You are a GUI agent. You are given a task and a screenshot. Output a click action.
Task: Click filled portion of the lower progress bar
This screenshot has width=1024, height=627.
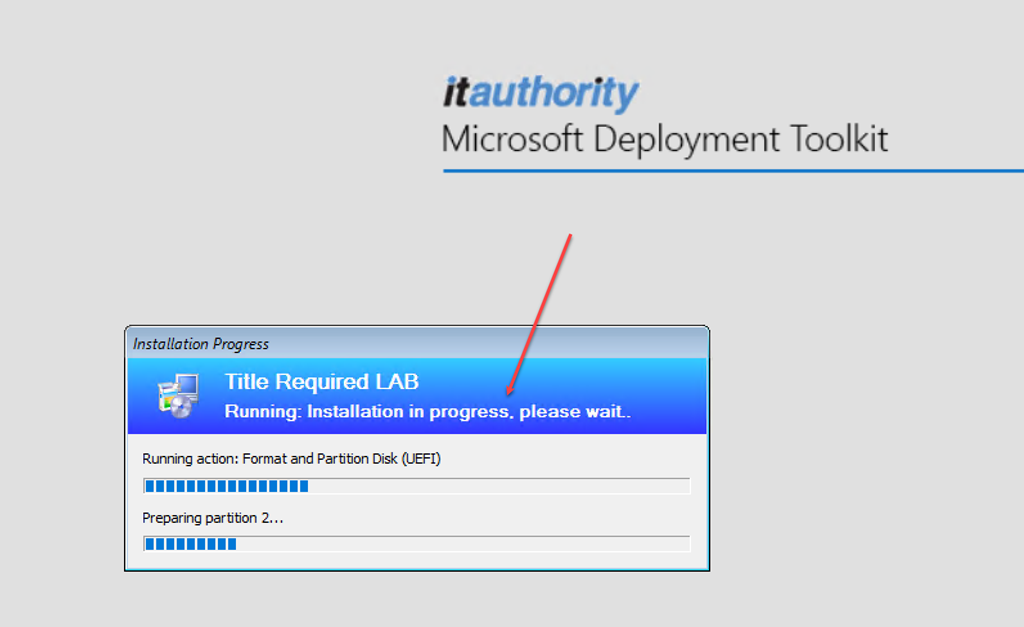point(190,544)
